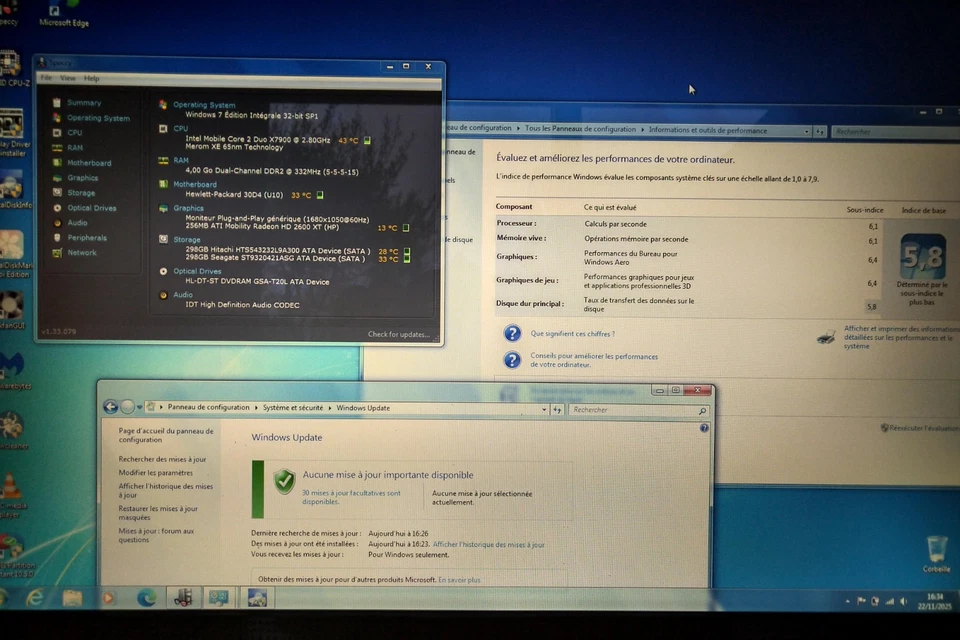Viewport: 960px width, 640px height.
Task: Click Check for updates in Speccy
Action: pyautogui.click(x=398, y=334)
